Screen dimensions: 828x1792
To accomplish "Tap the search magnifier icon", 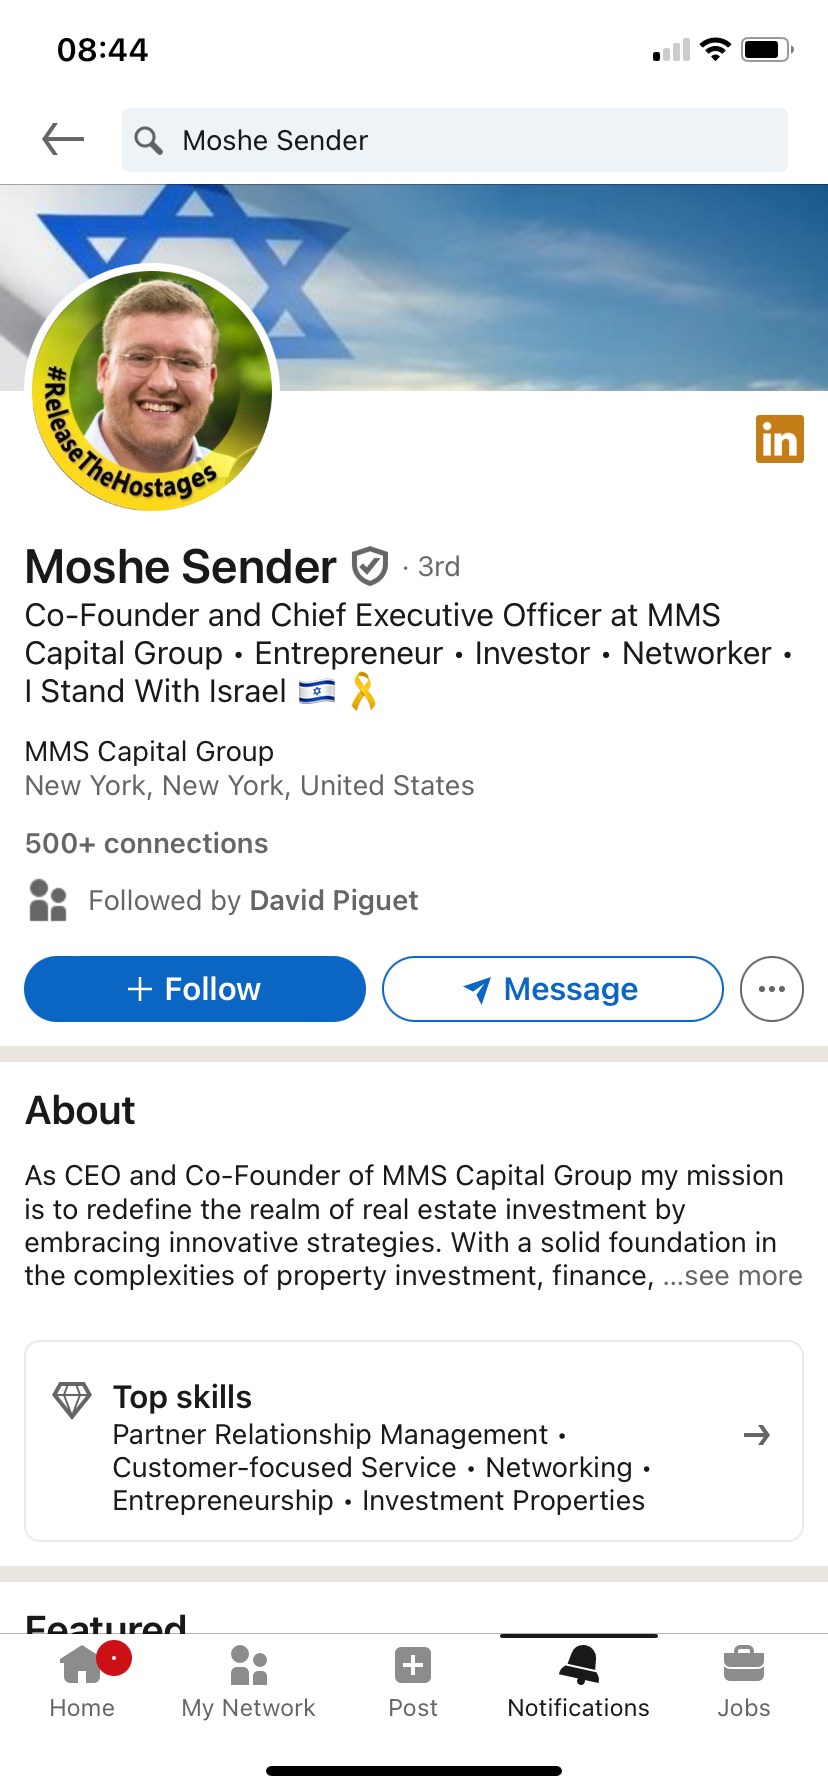I will 148,140.
